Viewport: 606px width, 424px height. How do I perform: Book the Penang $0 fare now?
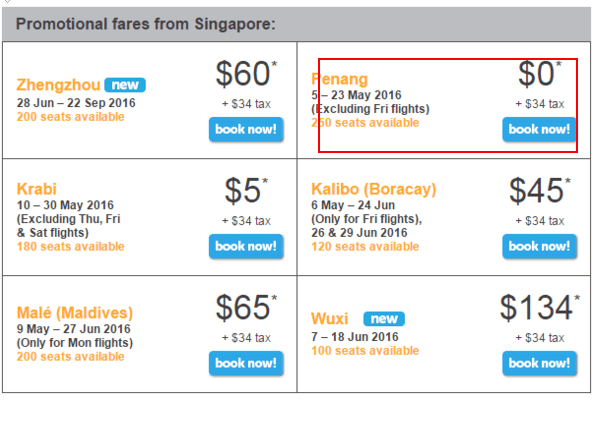540,129
